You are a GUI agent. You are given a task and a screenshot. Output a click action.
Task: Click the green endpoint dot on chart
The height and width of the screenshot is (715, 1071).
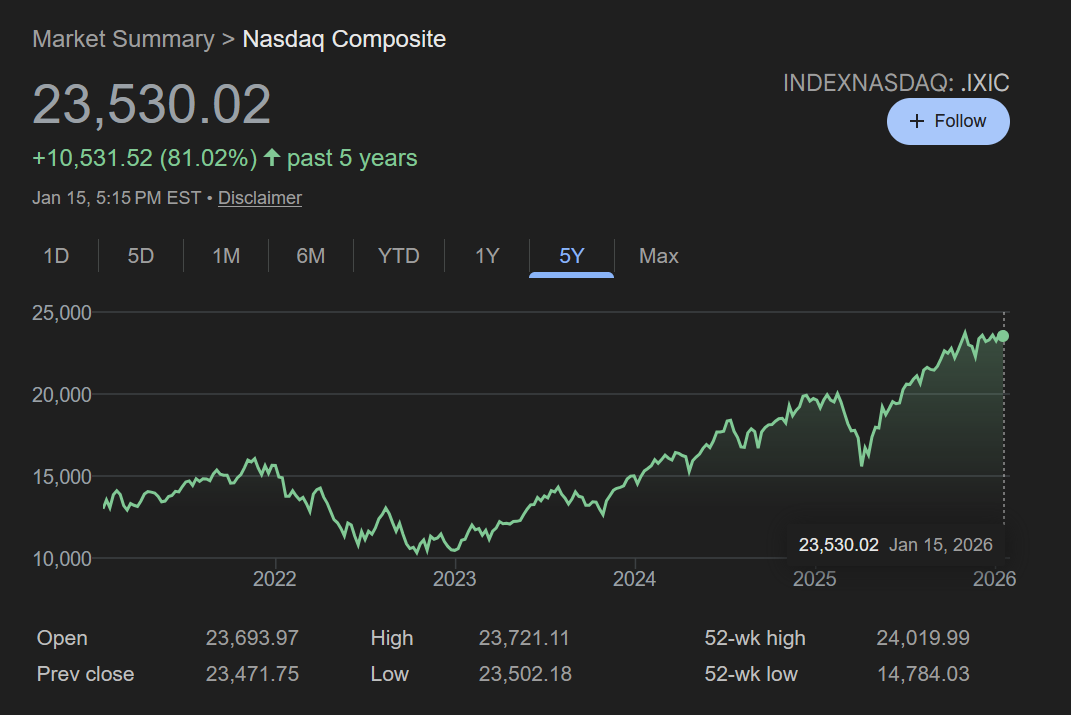tap(1003, 336)
